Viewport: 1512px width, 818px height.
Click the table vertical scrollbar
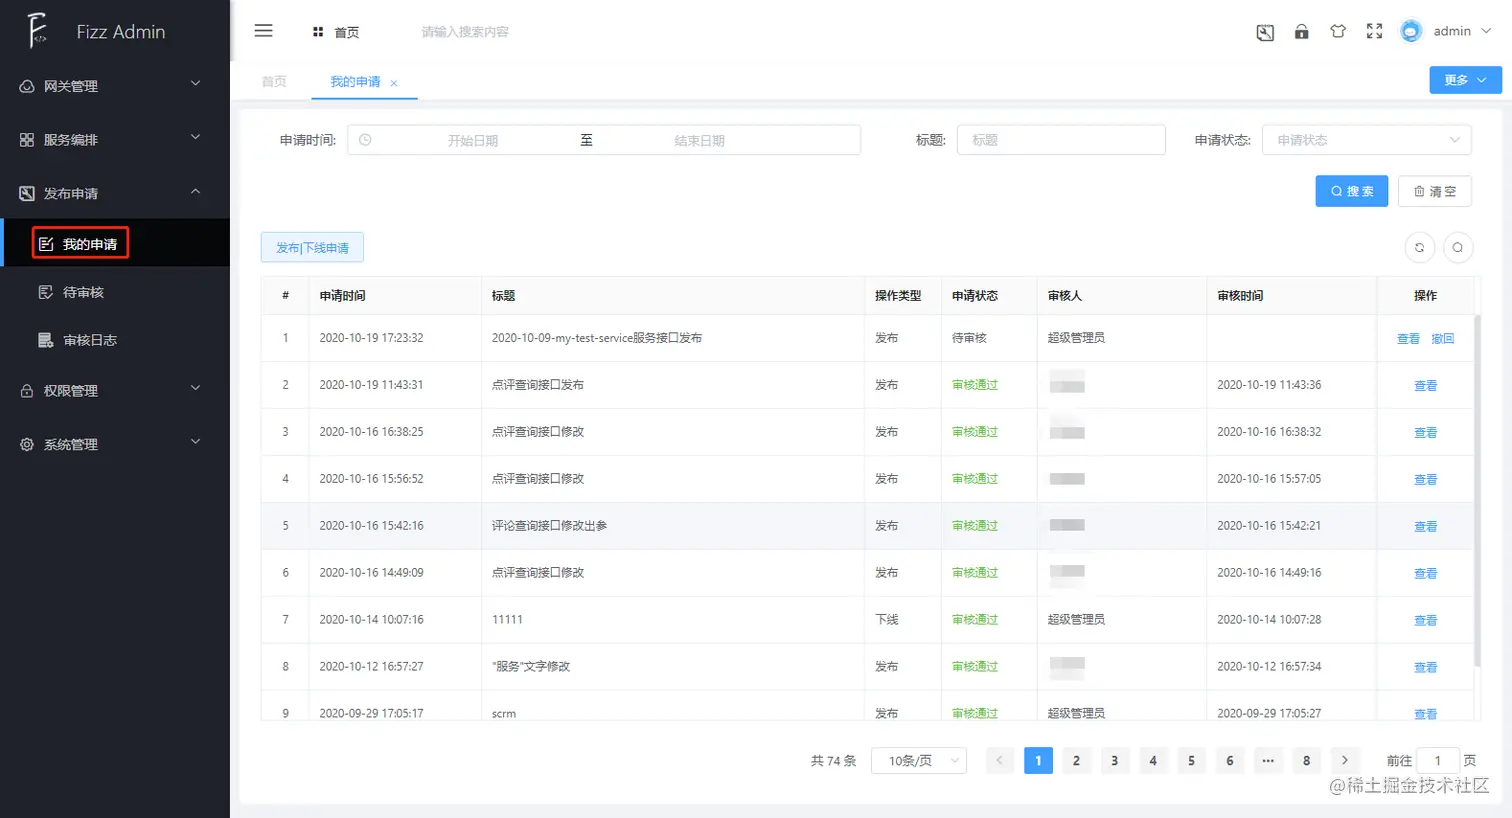(x=1477, y=490)
